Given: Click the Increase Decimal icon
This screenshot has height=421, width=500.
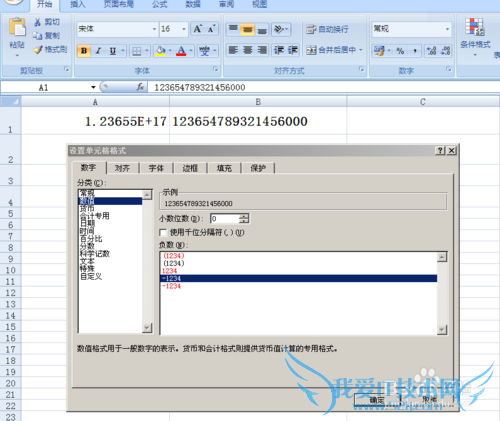Looking at the screenshot, I should (432, 51).
